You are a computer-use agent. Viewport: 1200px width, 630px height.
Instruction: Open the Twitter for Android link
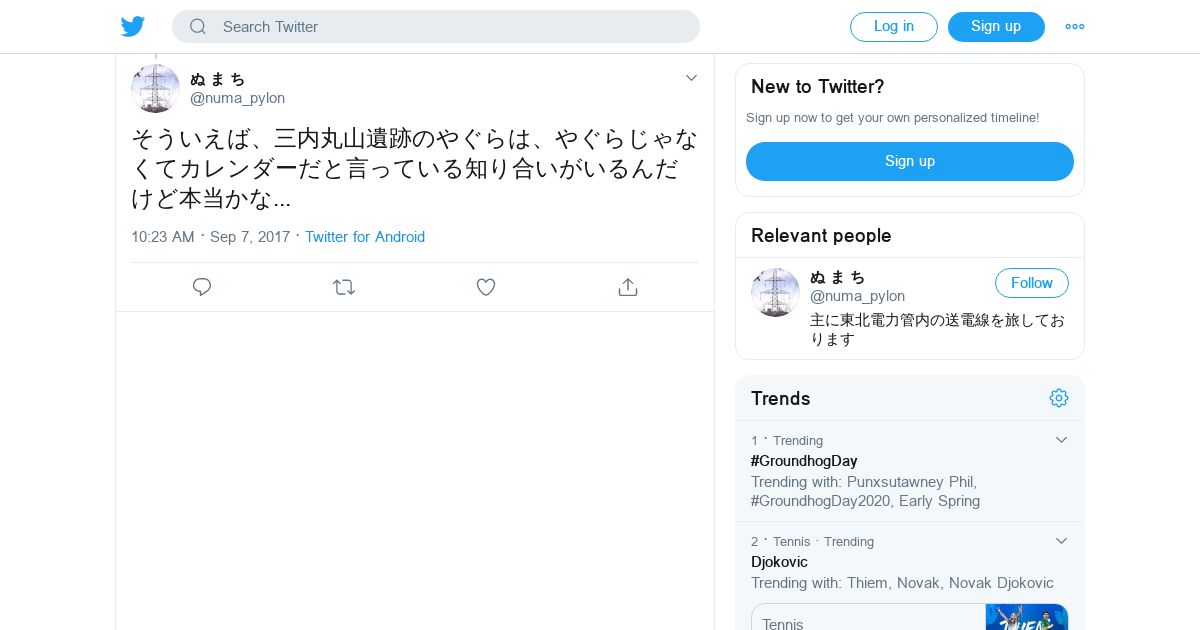(x=365, y=237)
